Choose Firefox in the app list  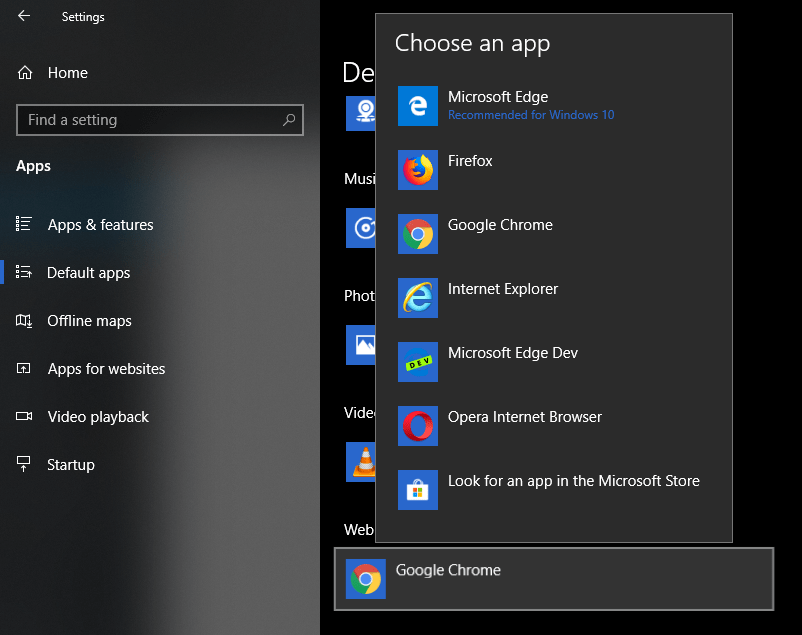pyautogui.click(x=554, y=170)
